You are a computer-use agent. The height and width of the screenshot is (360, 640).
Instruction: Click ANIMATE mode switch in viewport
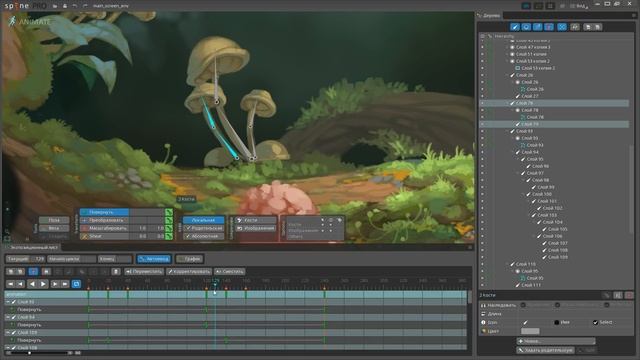(x=29, y=22)
